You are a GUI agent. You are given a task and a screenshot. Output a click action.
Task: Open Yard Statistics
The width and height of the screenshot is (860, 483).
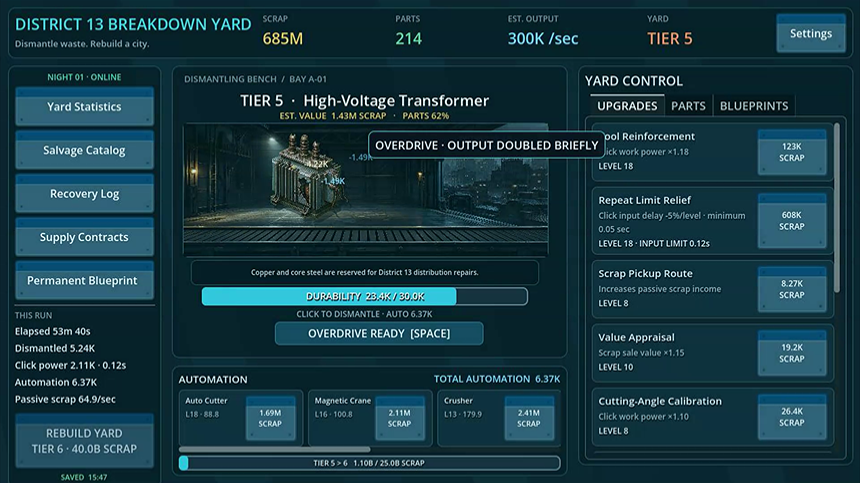click(84, 106)
